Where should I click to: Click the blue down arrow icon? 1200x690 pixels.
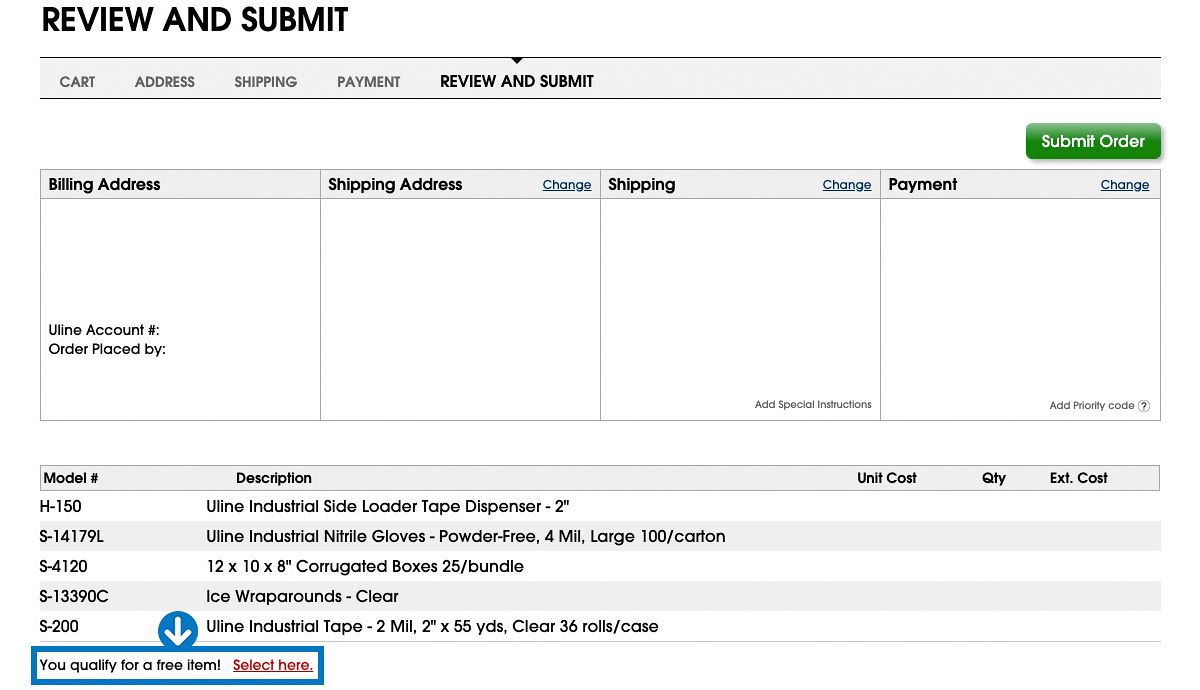click(178, 630)
